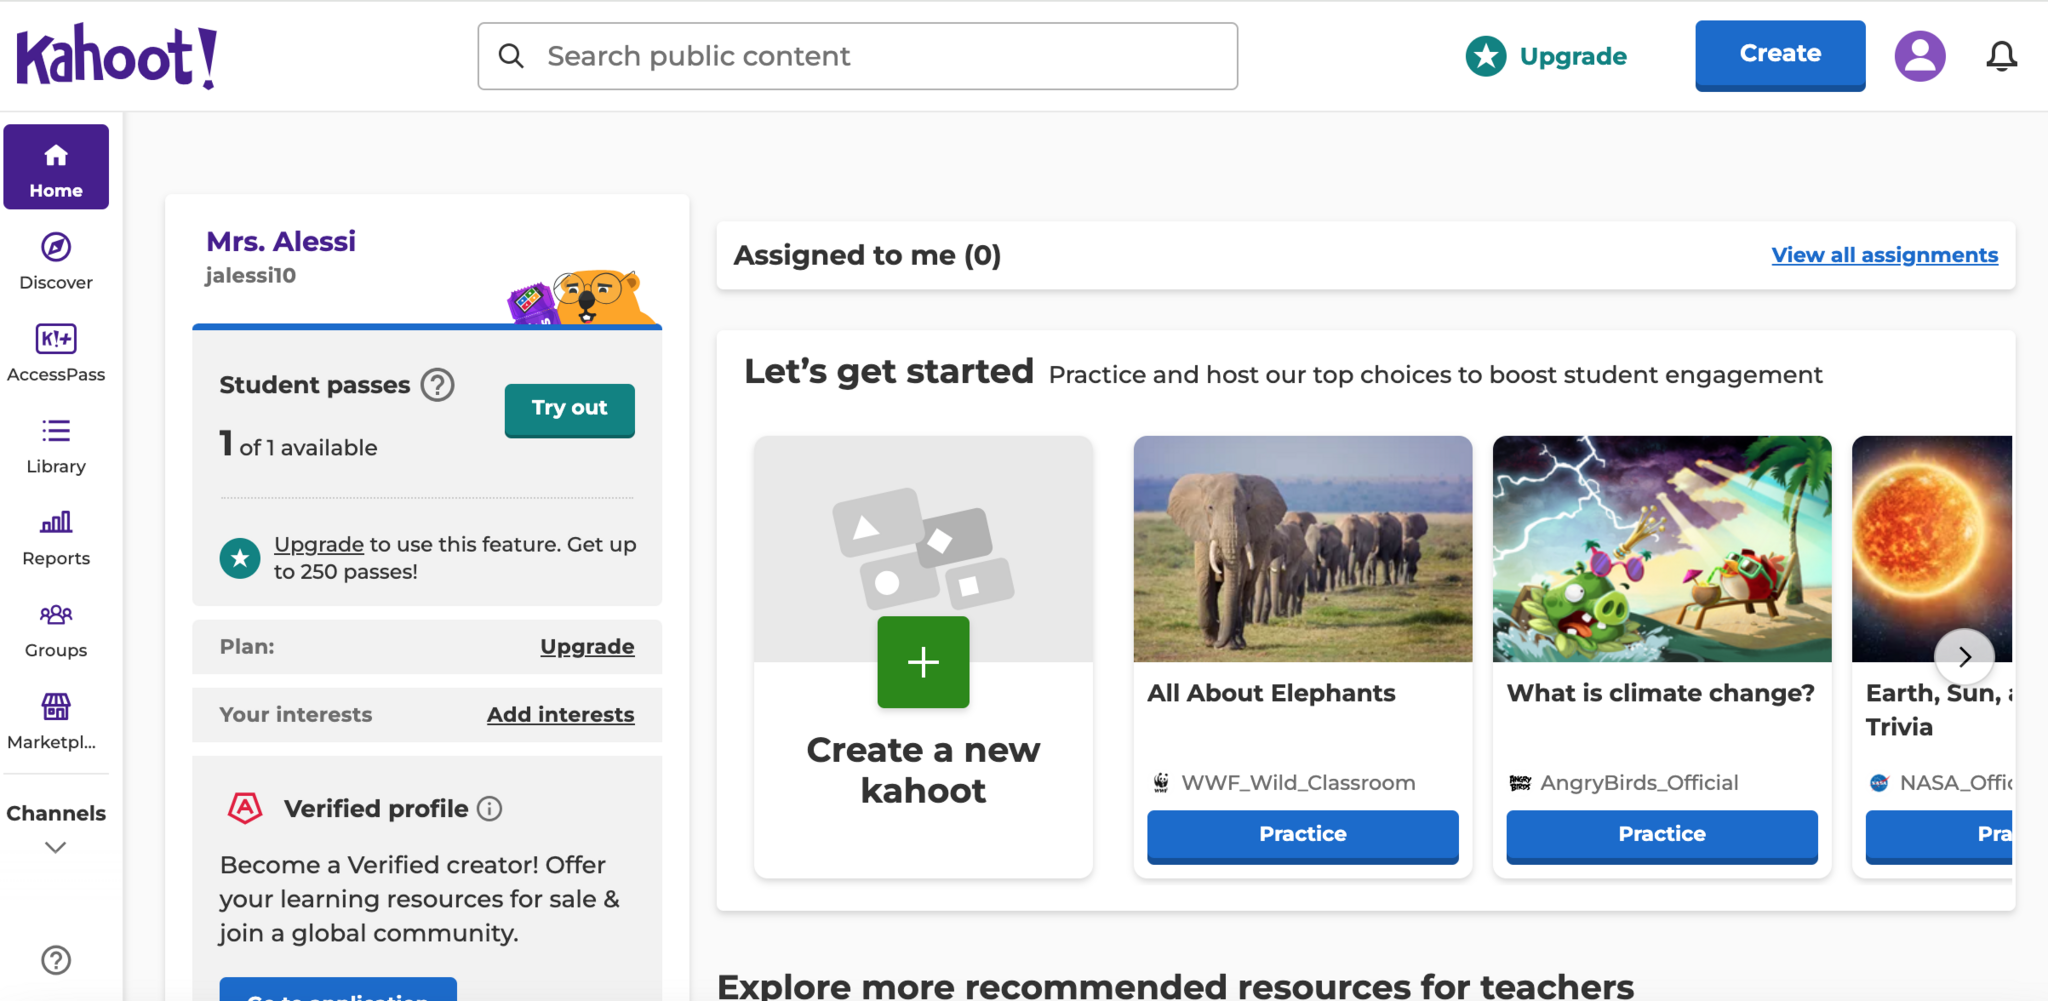
Task: Open the help question mark in sidebar
Action: [56, 960]
